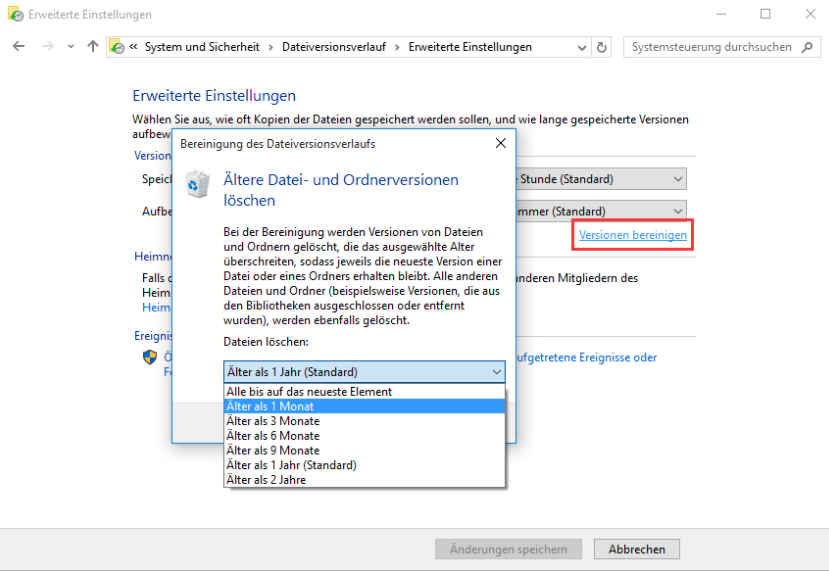Screen dimensions: 829x571
Task: Click the Abbrechen button
Action: point(636,549)
